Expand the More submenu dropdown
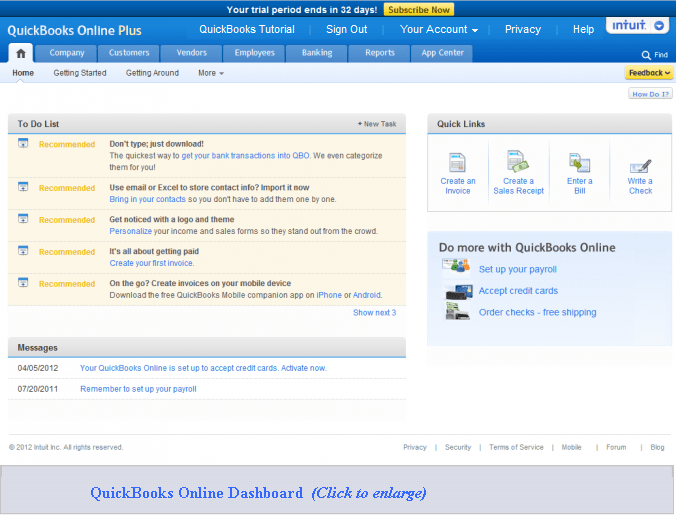Image resolution: width=676 pixels, height=516 pixels. click(211, 73)
